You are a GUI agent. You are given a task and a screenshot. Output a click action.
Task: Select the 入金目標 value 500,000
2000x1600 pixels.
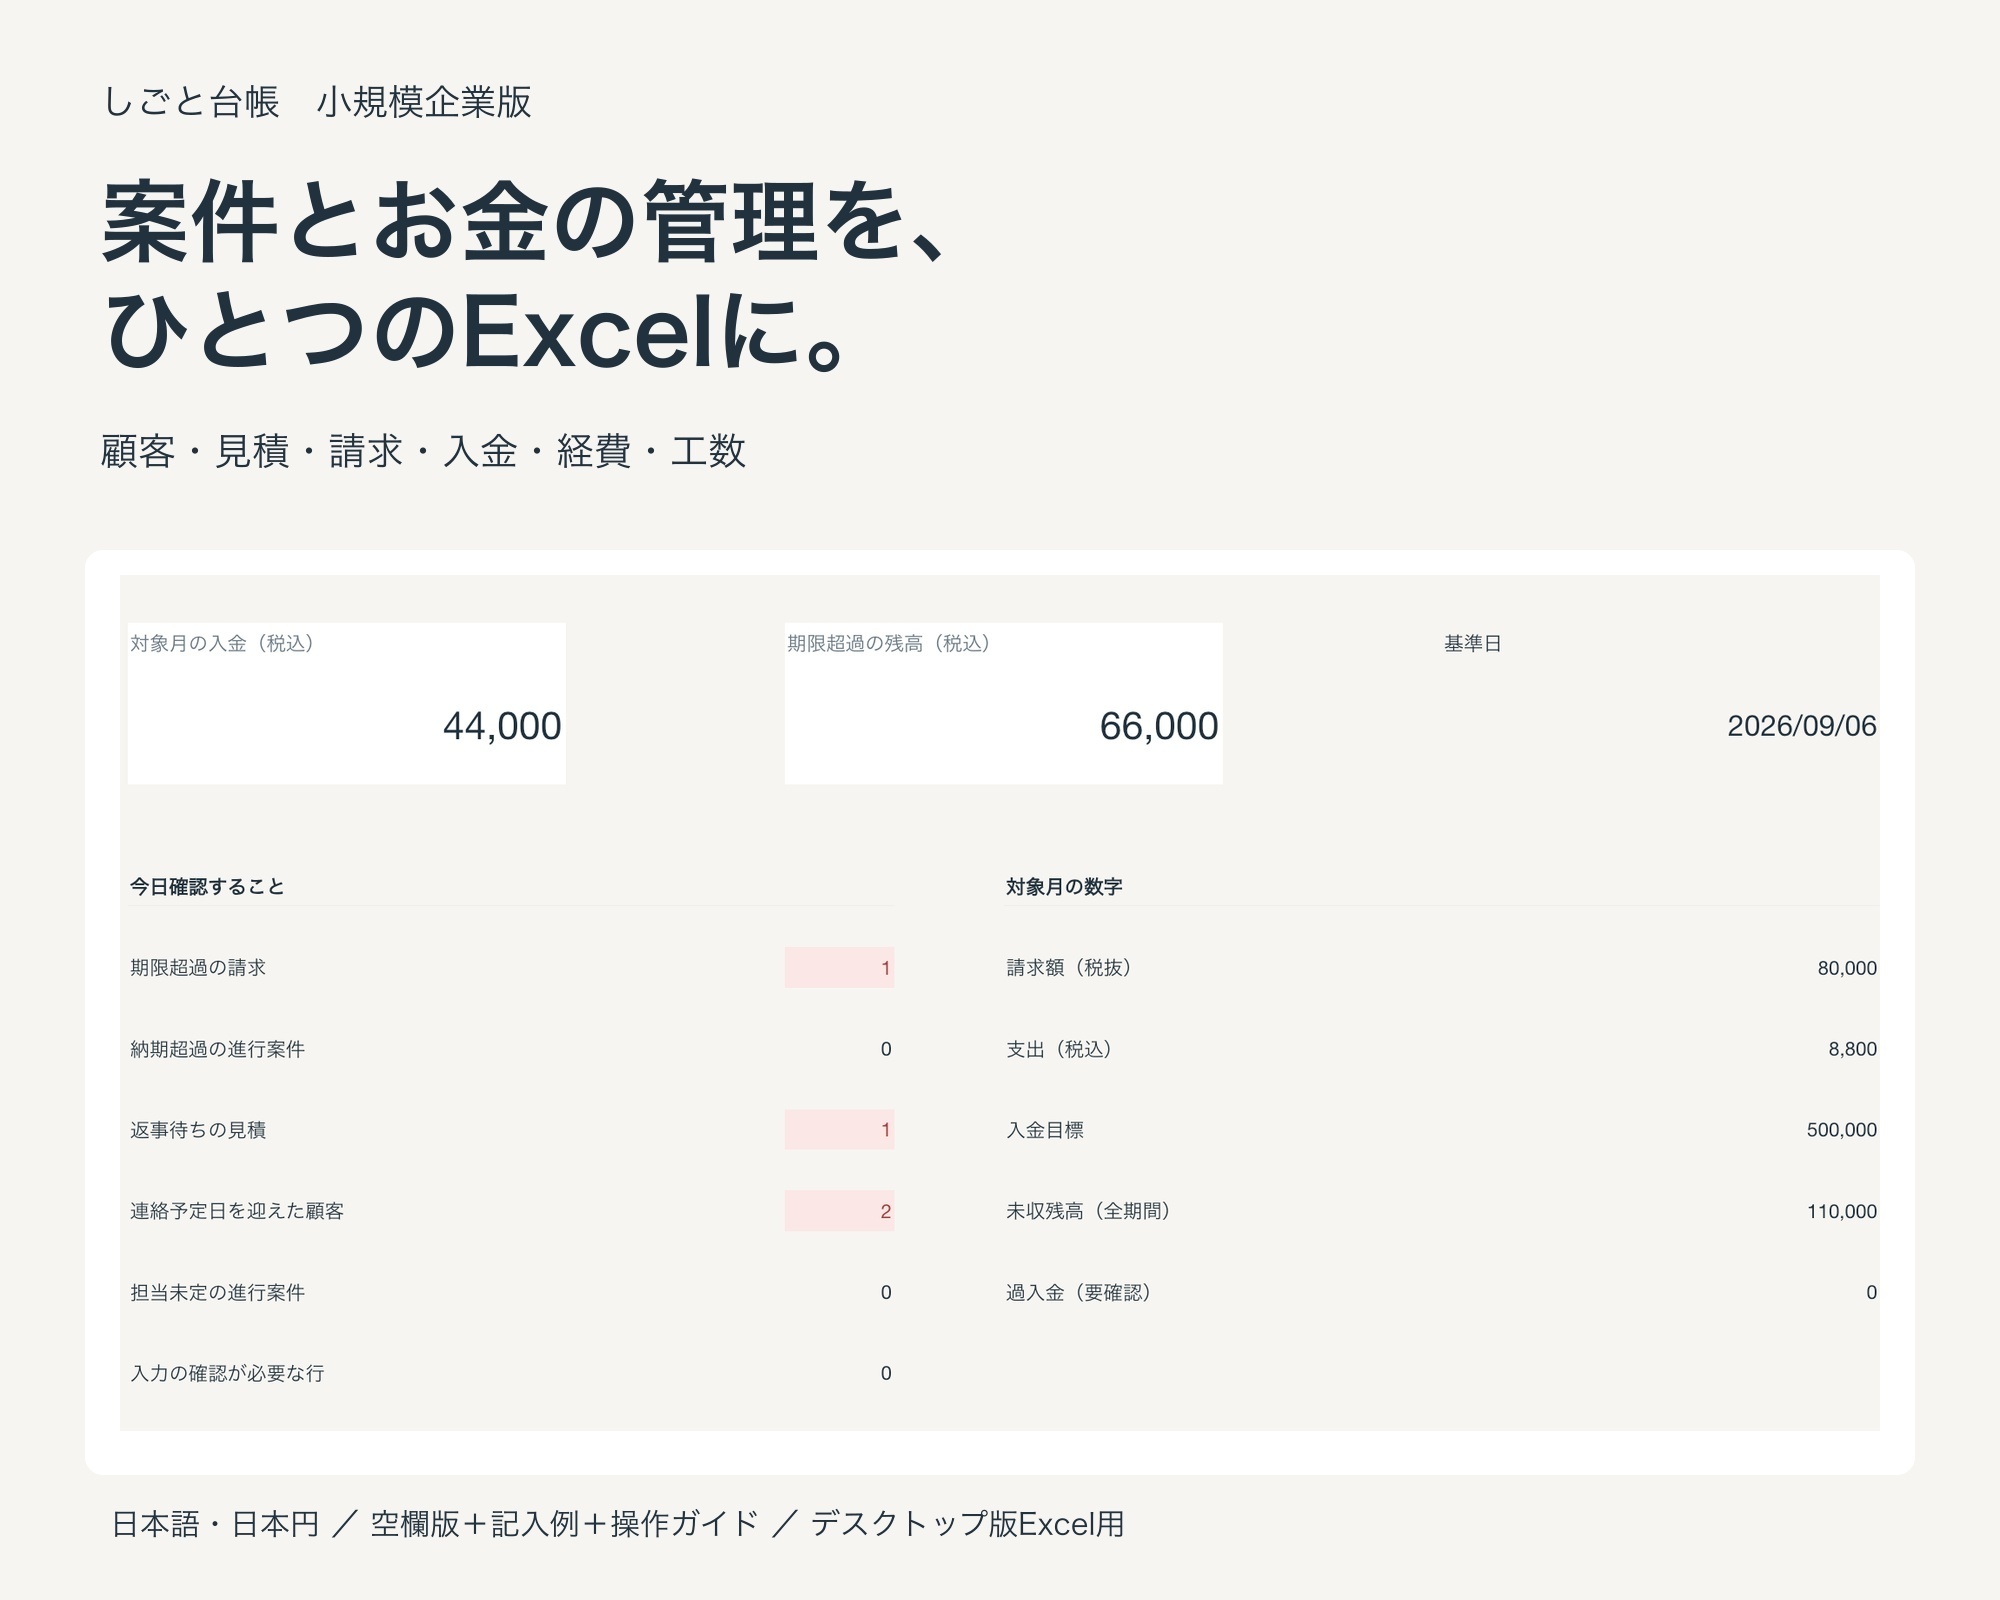[x=1842, y=1130]
